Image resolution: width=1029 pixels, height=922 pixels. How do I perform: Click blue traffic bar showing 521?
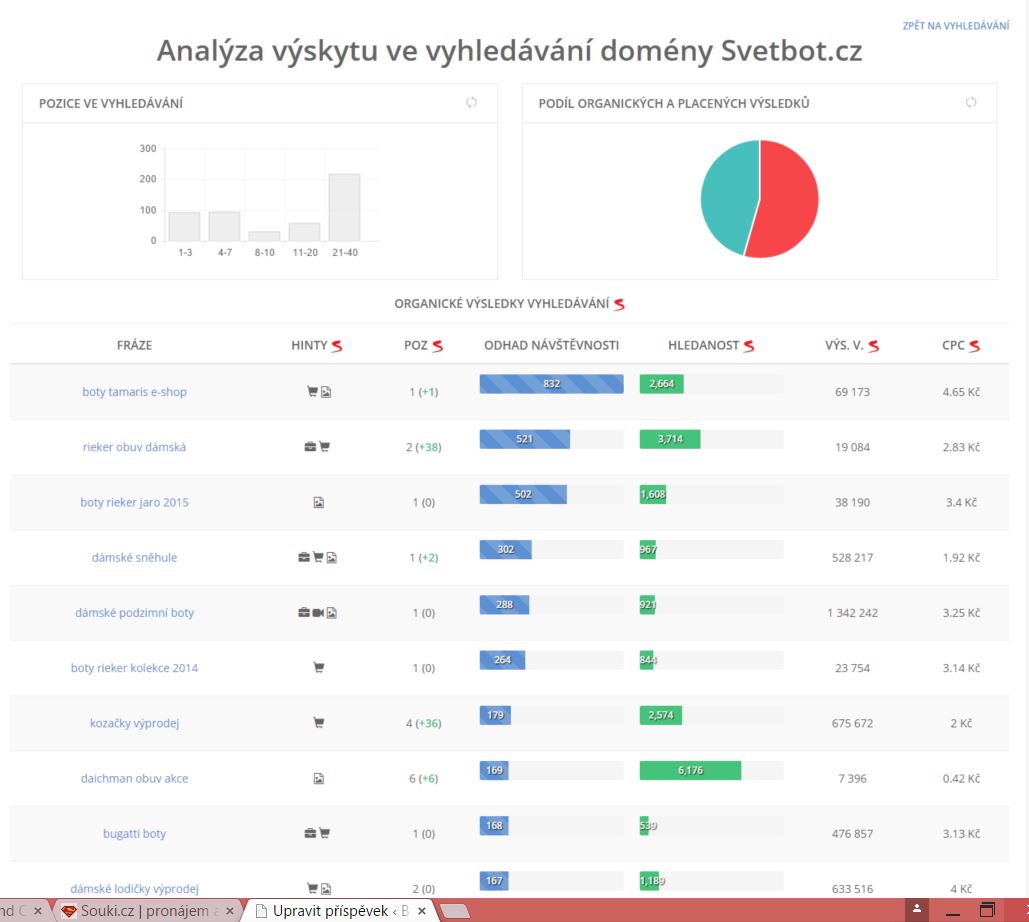[x=524, y=439]
